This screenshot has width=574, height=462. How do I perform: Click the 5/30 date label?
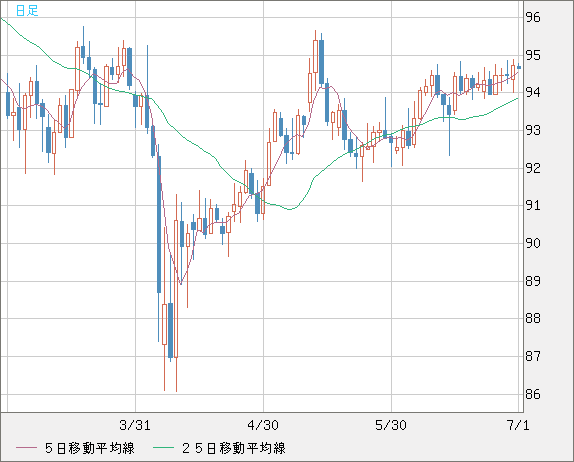click(x=391, y=425)
